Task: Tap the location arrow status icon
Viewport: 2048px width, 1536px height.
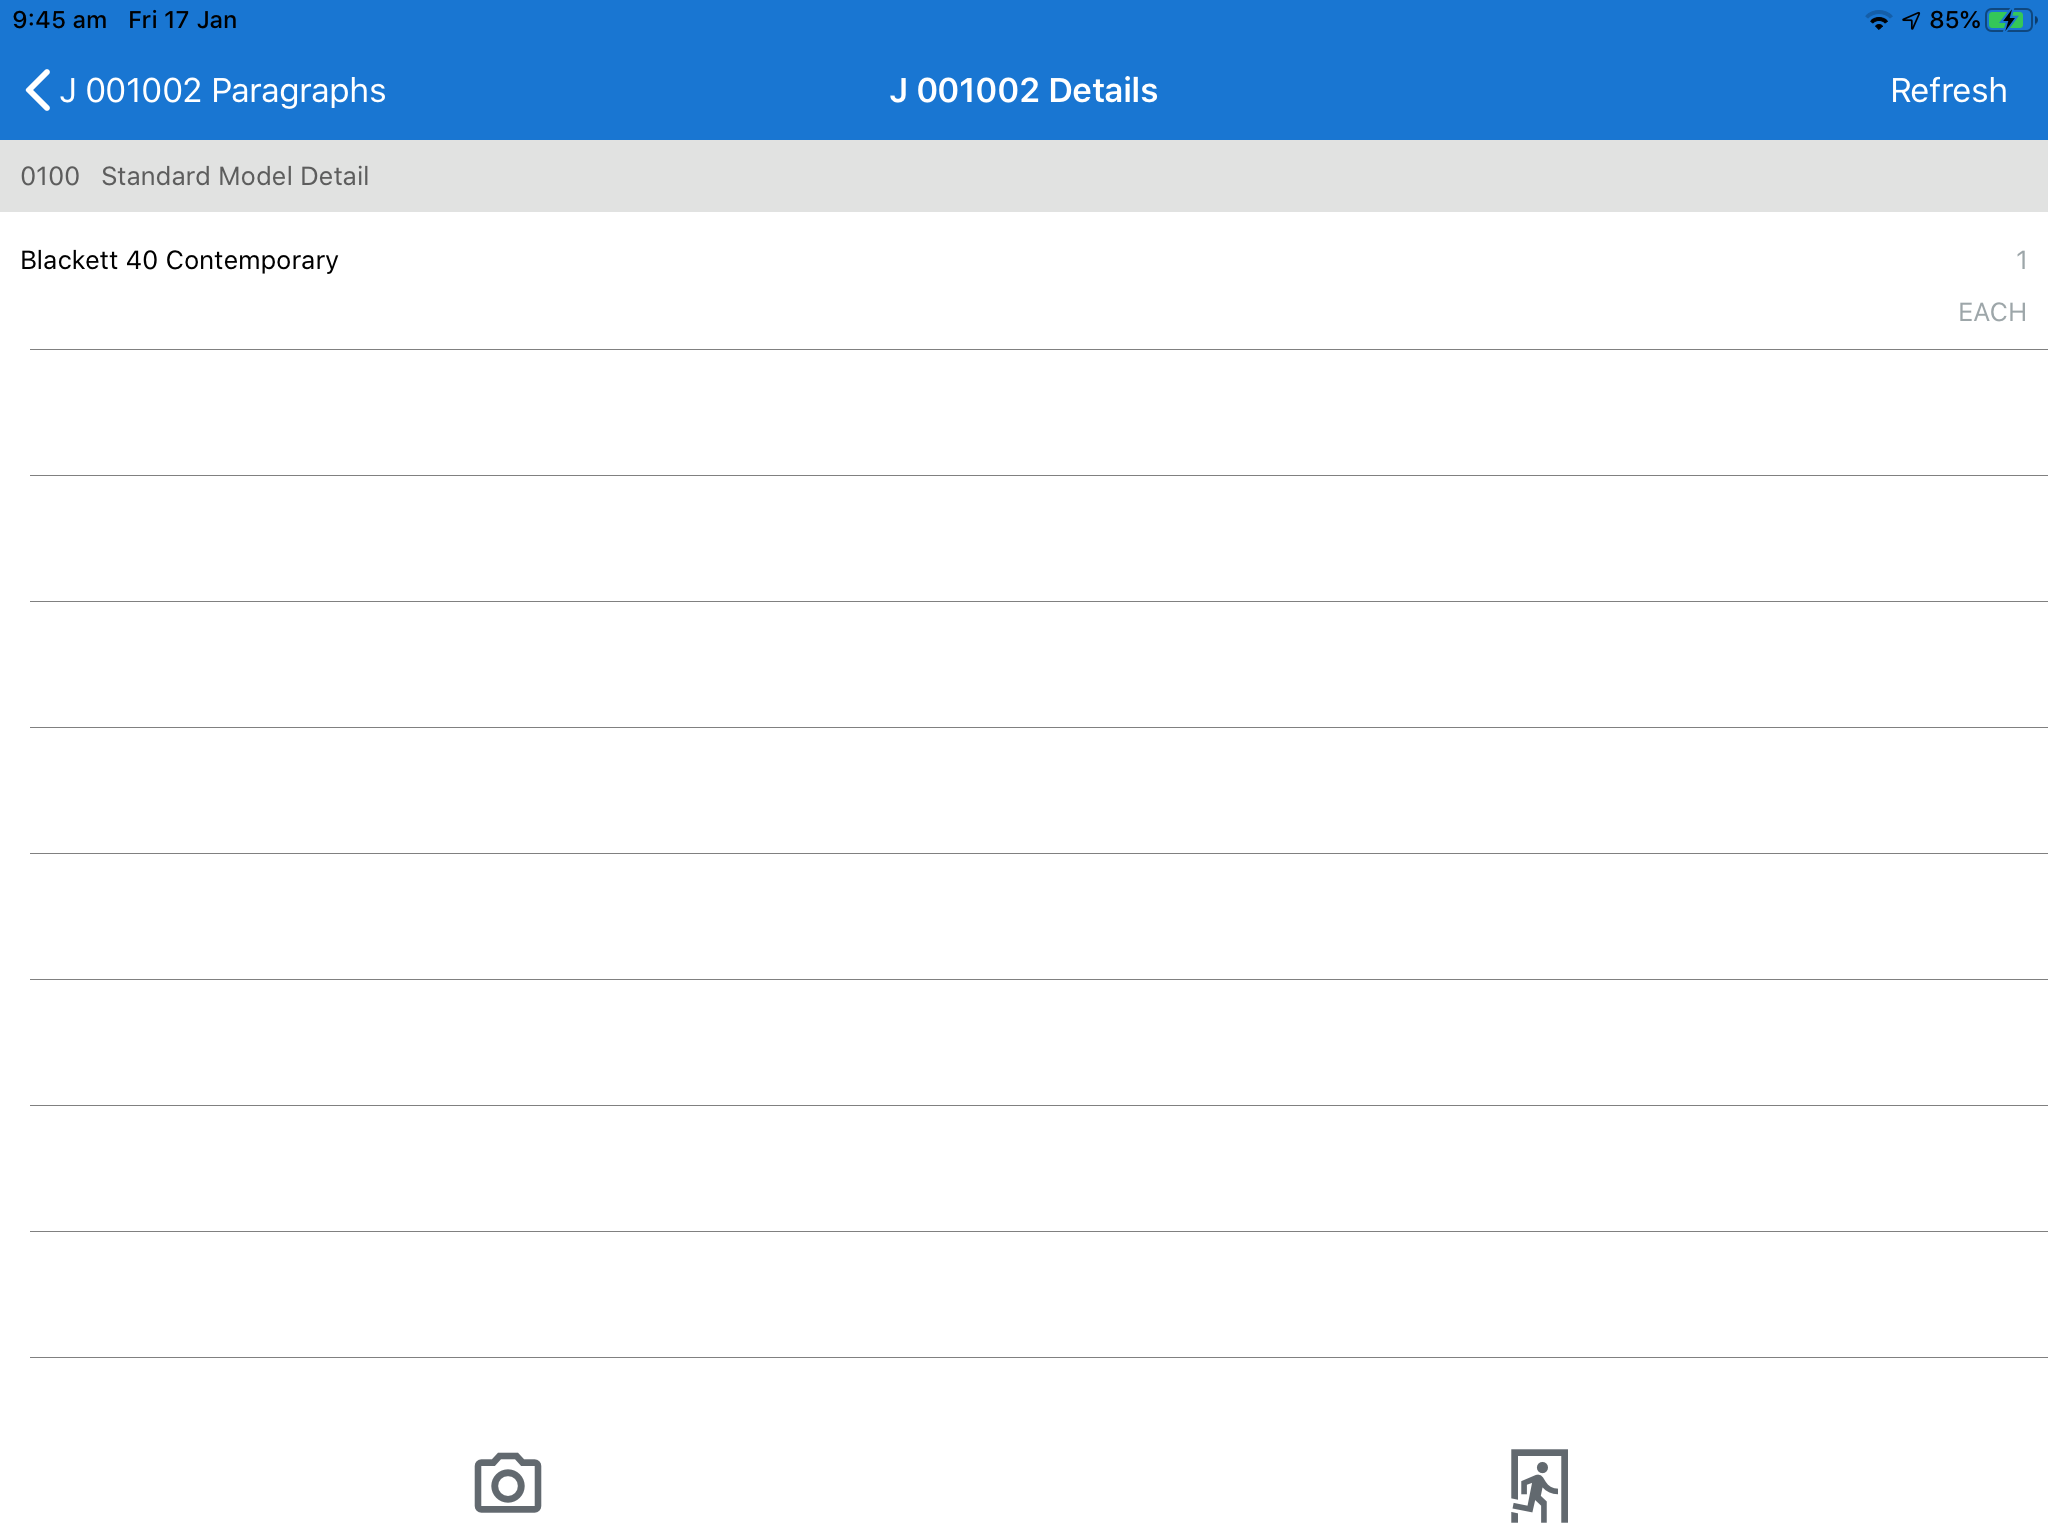Action: tap(1911, 20)
